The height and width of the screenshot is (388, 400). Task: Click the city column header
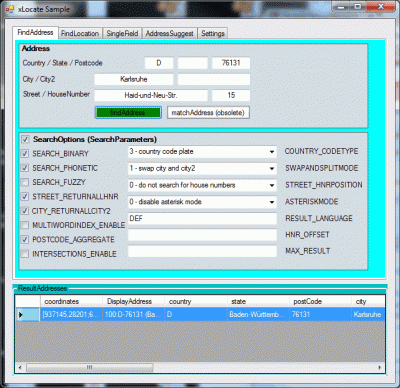368,301
